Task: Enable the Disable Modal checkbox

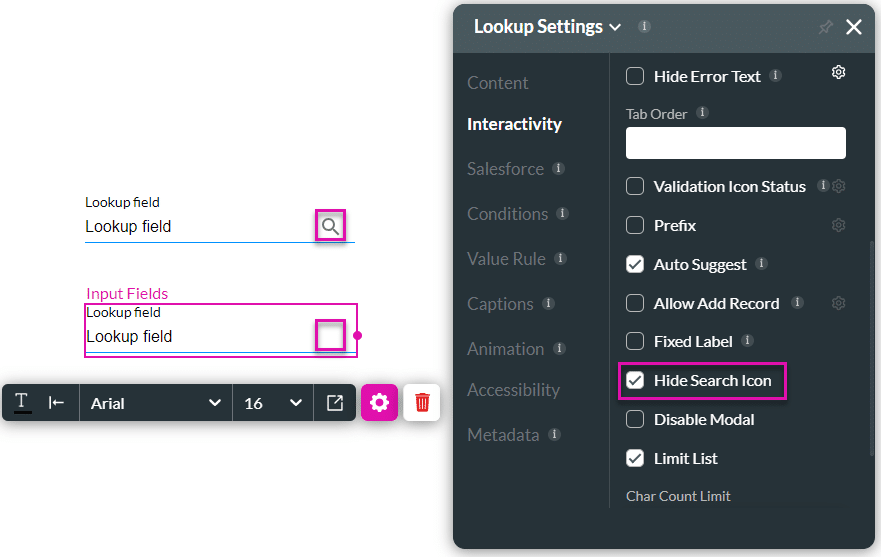Action: tap(635, 420)
